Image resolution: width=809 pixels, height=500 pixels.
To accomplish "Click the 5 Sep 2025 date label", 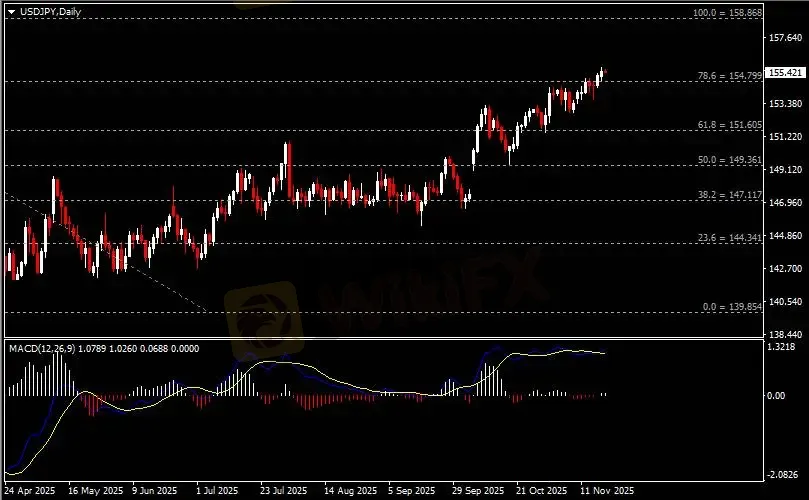I will click(x=412, y=490).
